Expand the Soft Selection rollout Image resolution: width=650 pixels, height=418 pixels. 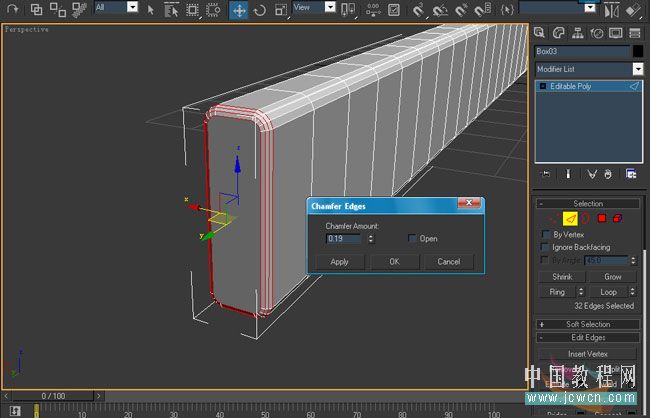click(588, 324)
